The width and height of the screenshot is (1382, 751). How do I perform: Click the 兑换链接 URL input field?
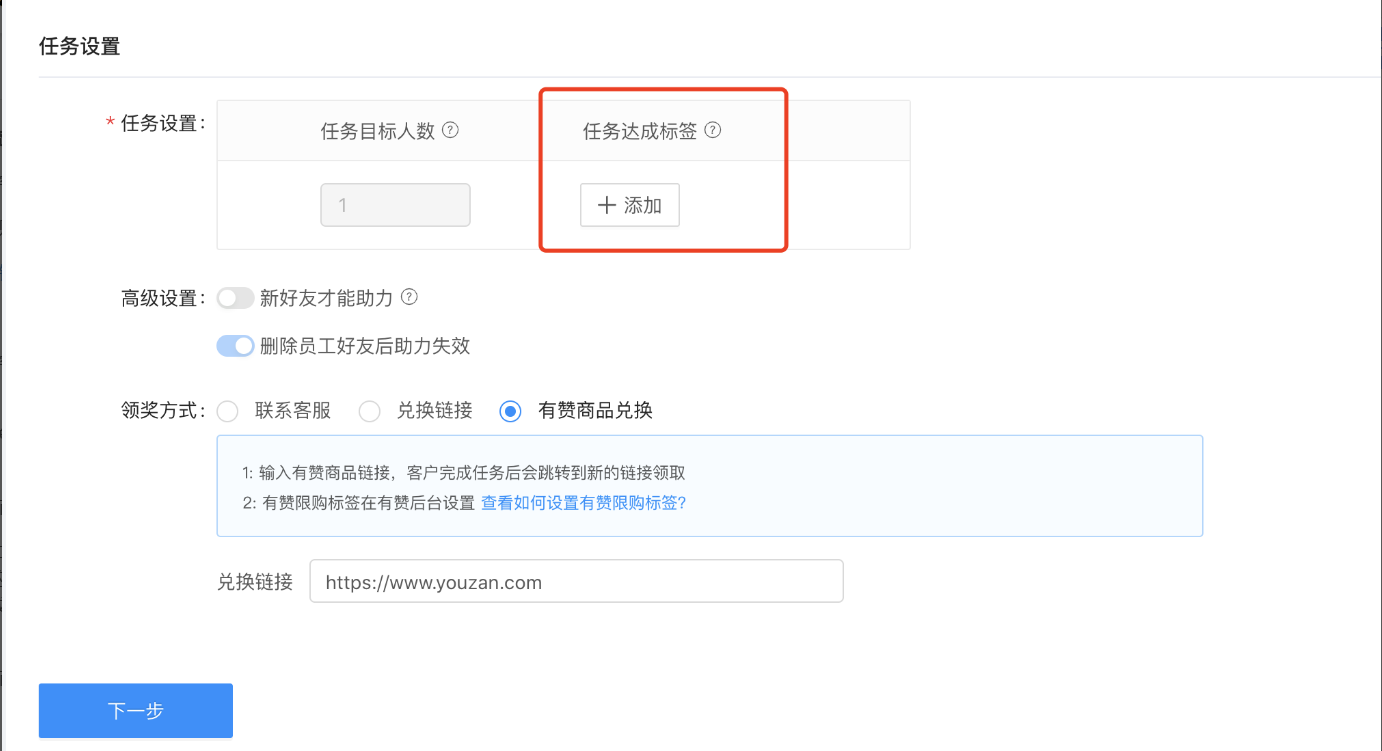pos(577,581)
